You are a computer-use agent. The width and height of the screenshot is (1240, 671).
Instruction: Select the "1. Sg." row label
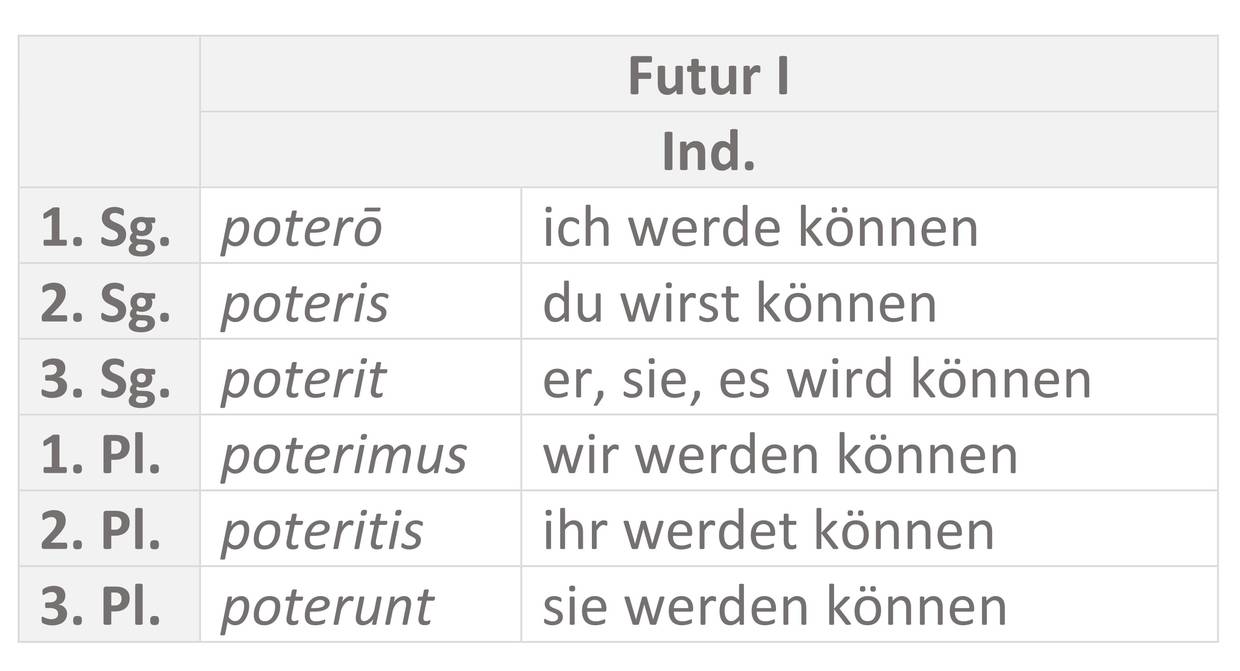(105, 228)
